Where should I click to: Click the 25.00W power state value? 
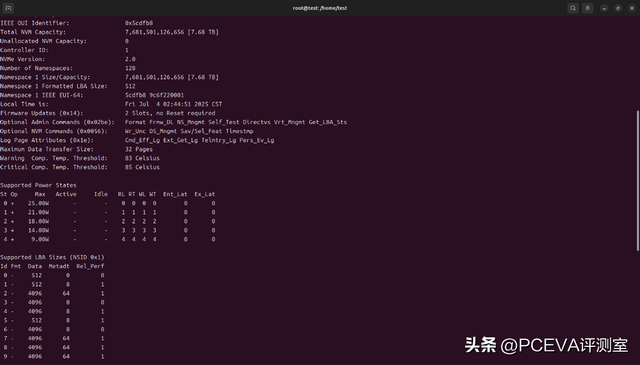click(38, 203)
